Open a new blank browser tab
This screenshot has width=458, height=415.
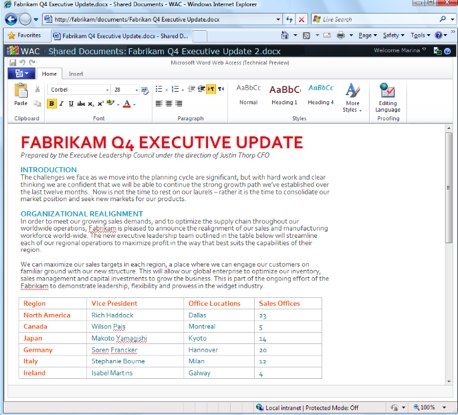click(199, 36)
